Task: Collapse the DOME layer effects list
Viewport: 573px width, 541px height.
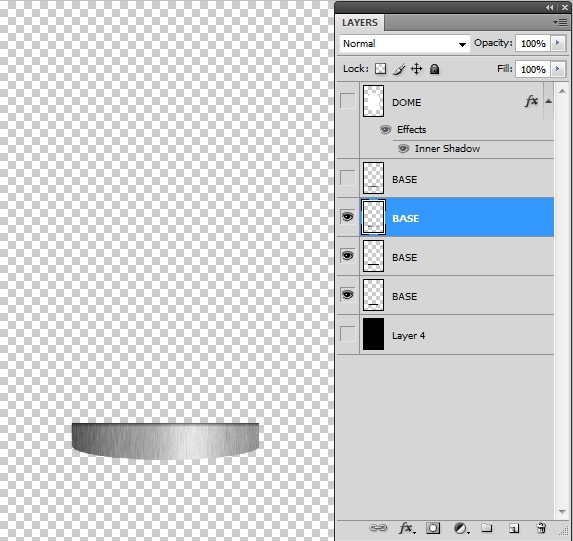Action: click(x=549, y=101)
